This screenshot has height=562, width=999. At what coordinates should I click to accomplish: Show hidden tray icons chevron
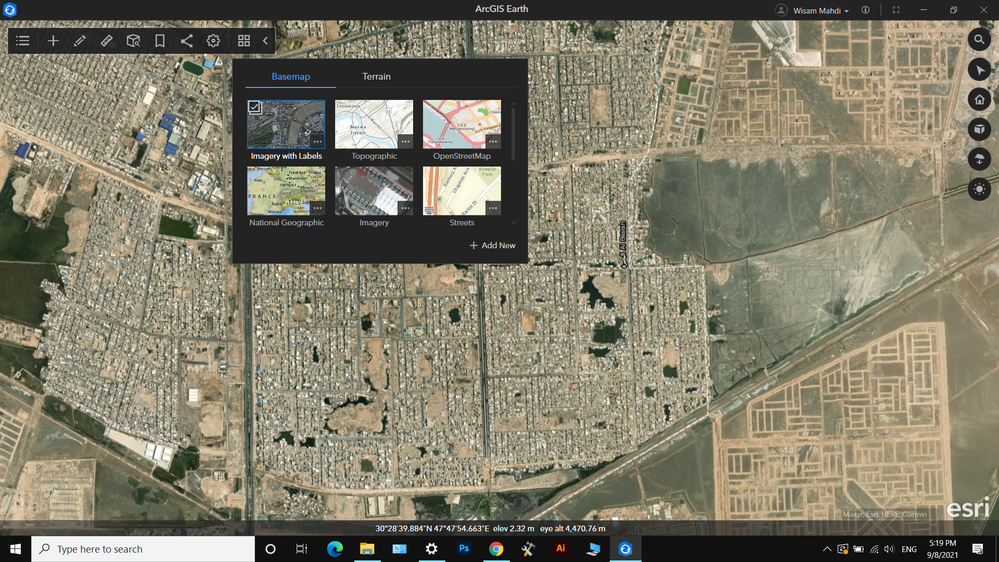827,549
